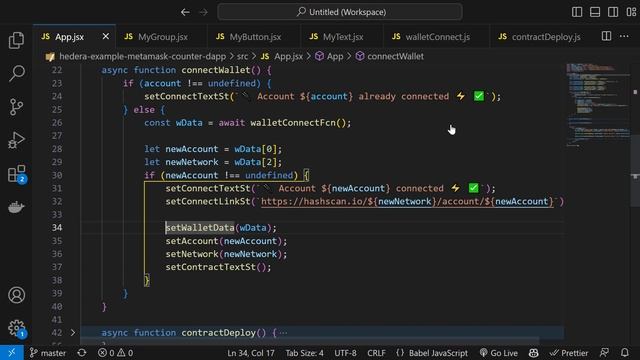Switch to the MyText.jsx tab

(342, 37)
